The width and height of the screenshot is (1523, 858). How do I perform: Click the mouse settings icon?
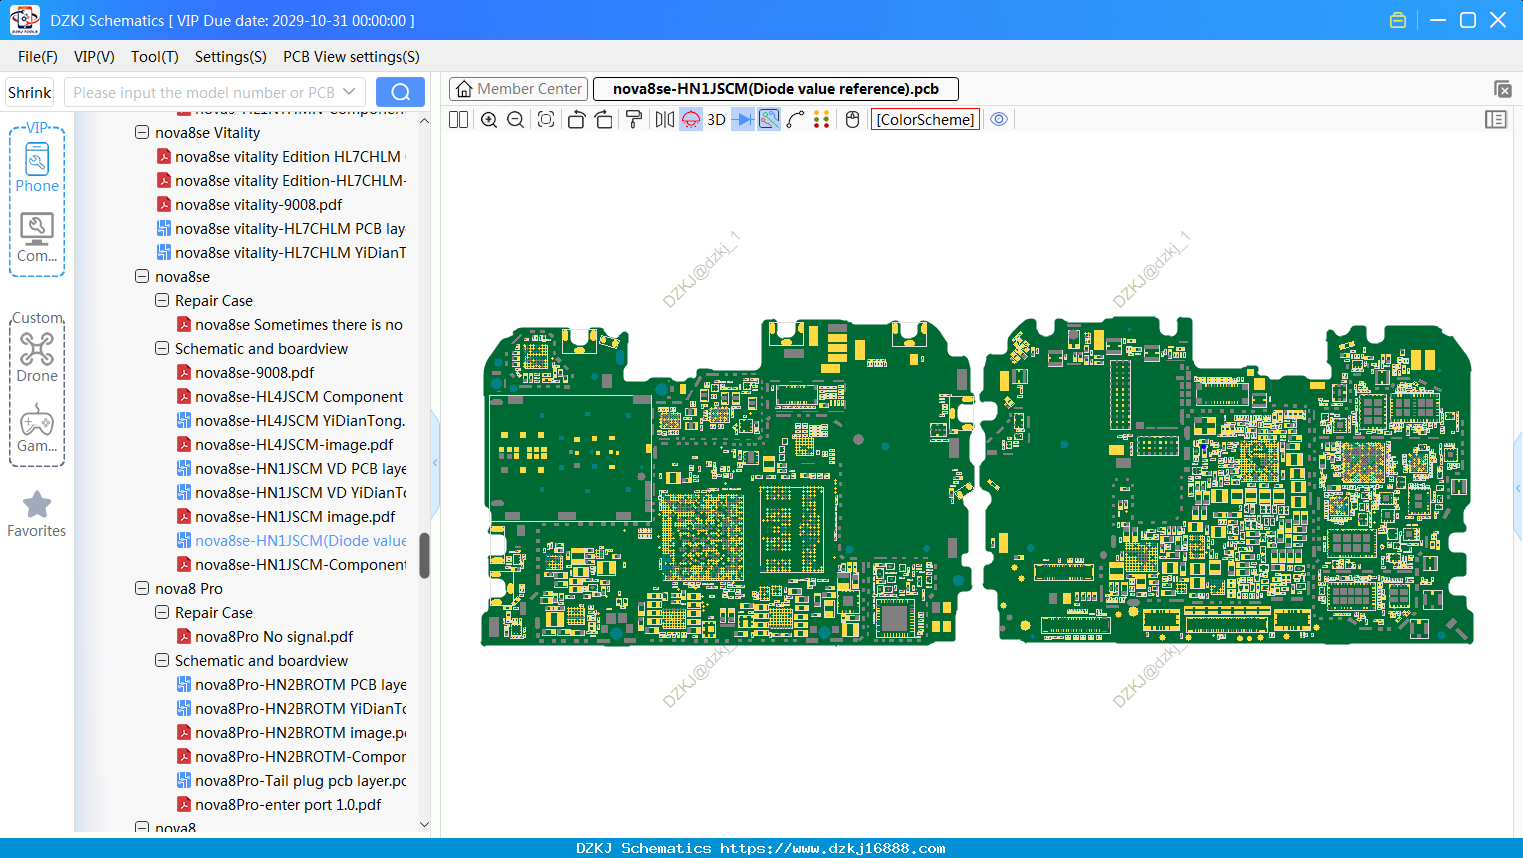coord(853,119)
